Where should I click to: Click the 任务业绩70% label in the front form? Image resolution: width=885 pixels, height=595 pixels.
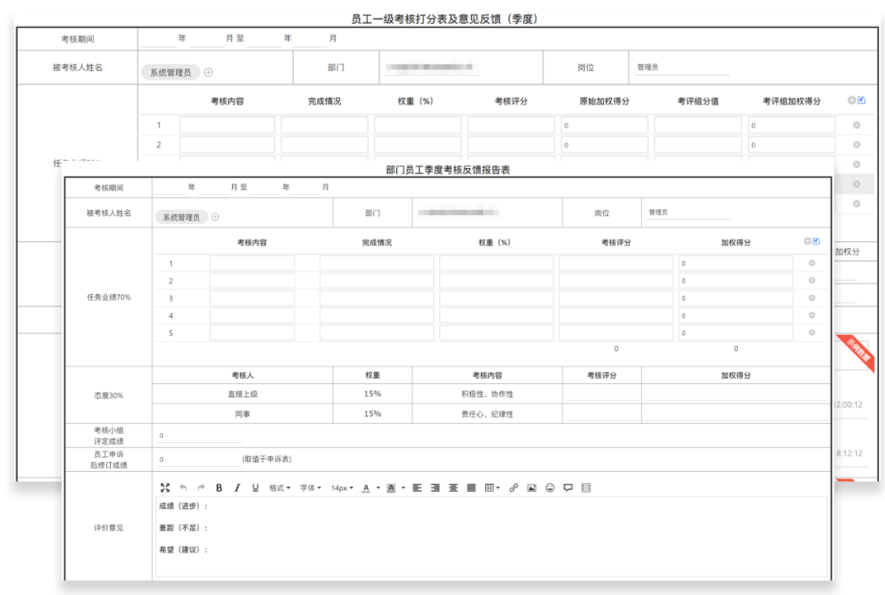[x=108, y=297]
